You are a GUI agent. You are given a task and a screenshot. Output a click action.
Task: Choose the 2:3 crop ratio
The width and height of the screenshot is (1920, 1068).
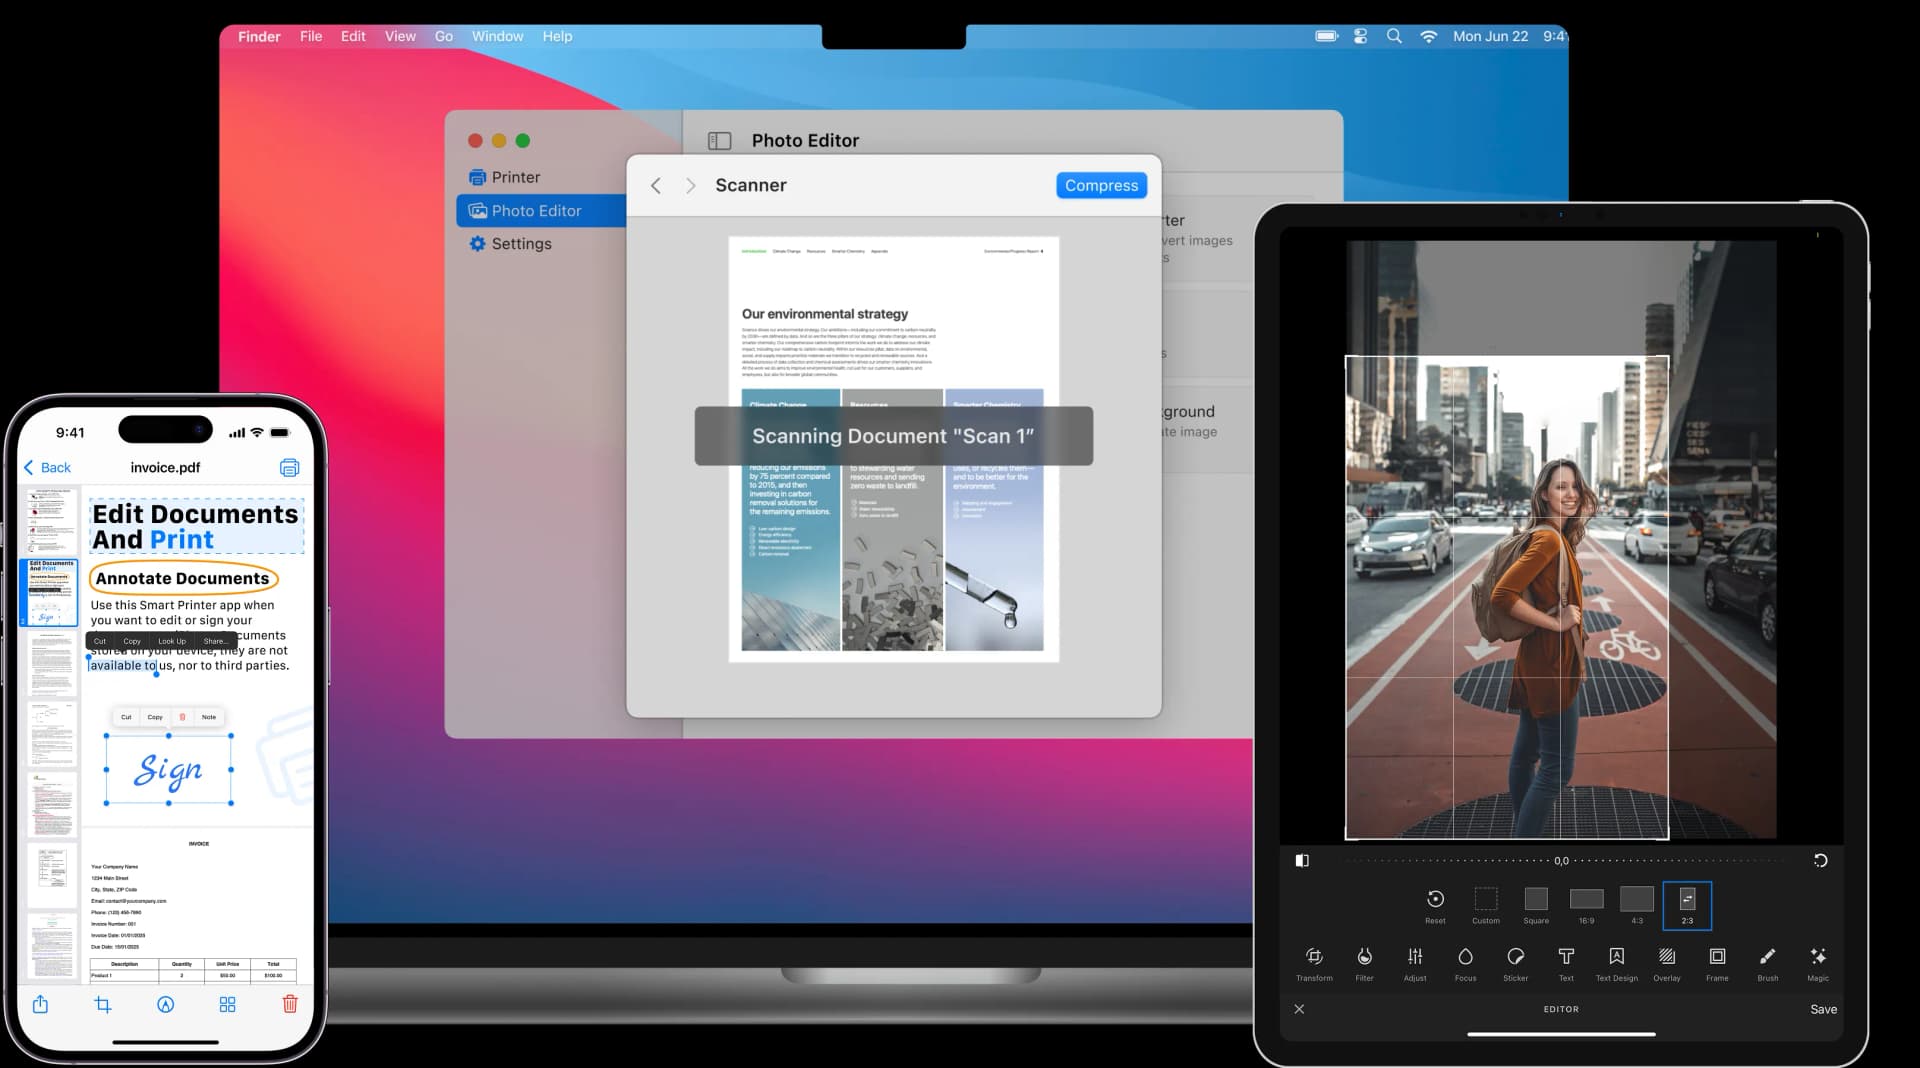point(1687,905)
